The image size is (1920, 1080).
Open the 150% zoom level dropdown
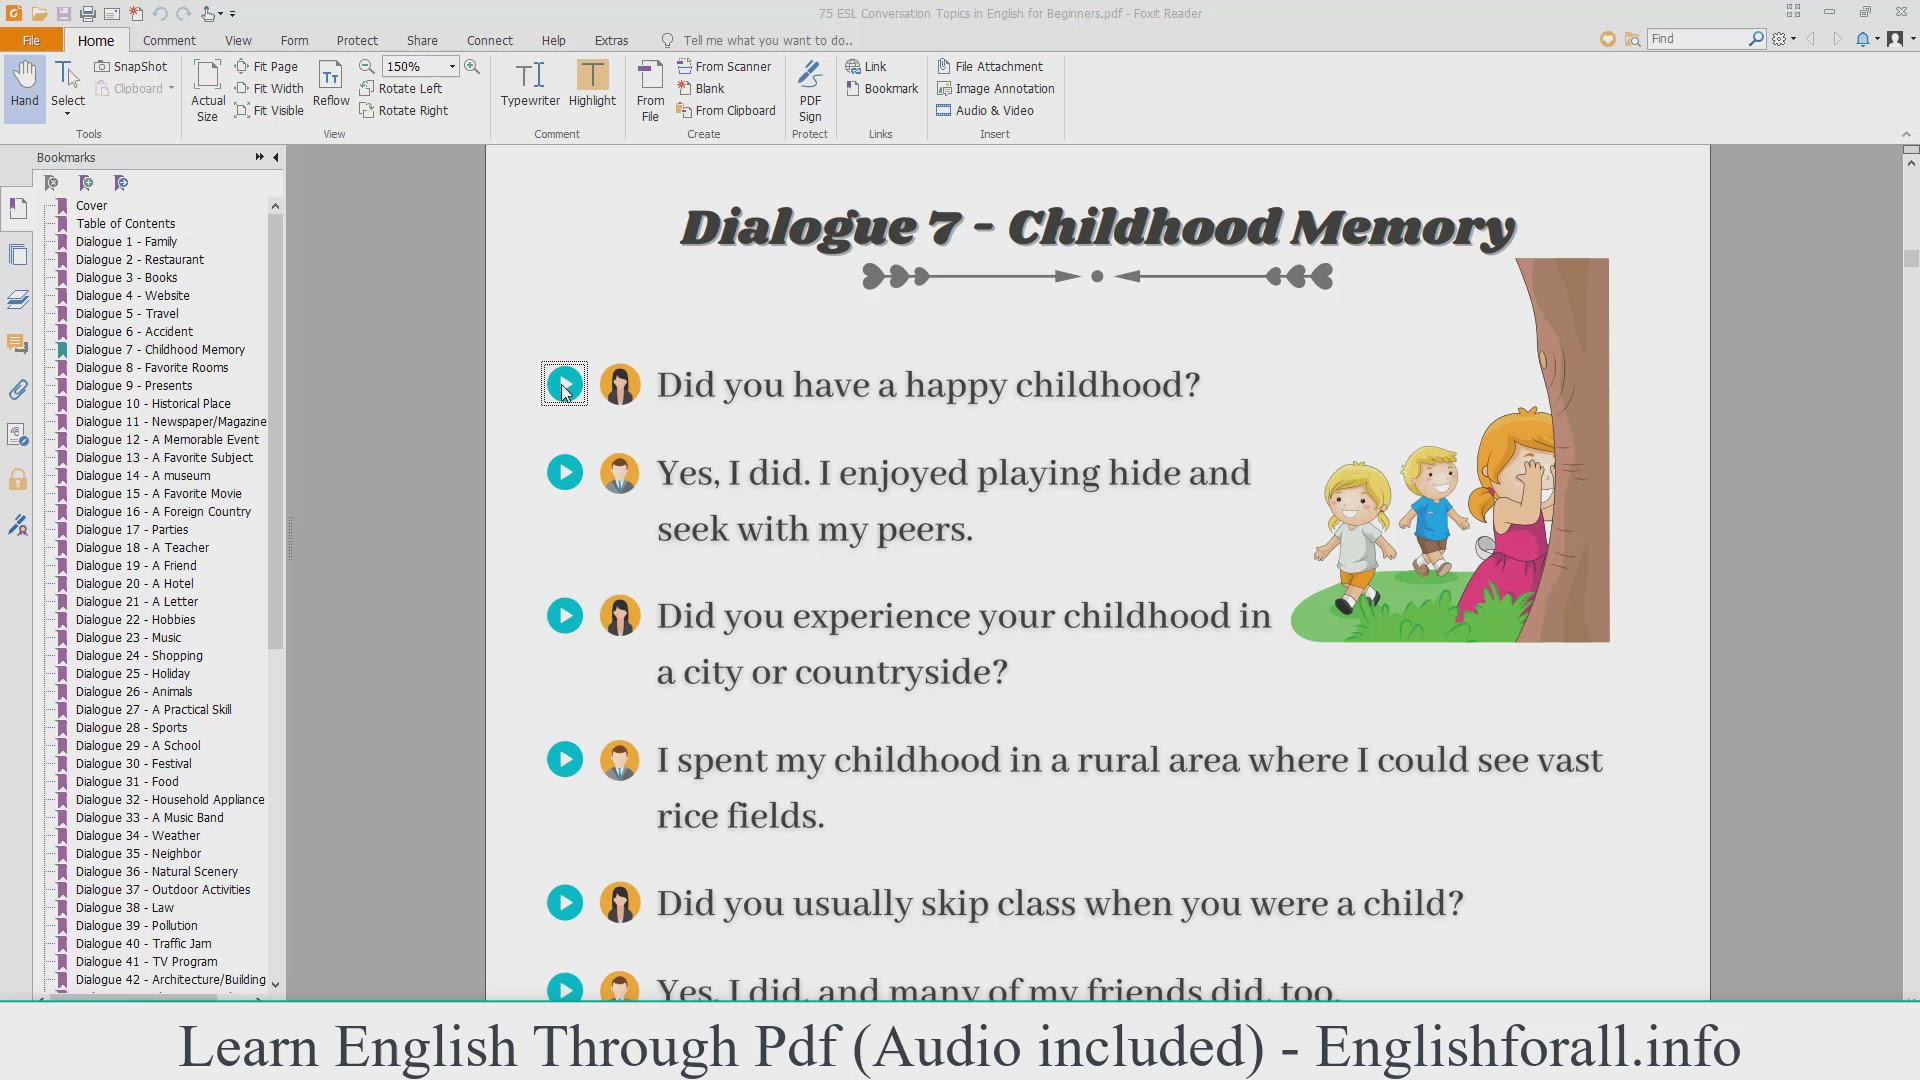[452, 66]
